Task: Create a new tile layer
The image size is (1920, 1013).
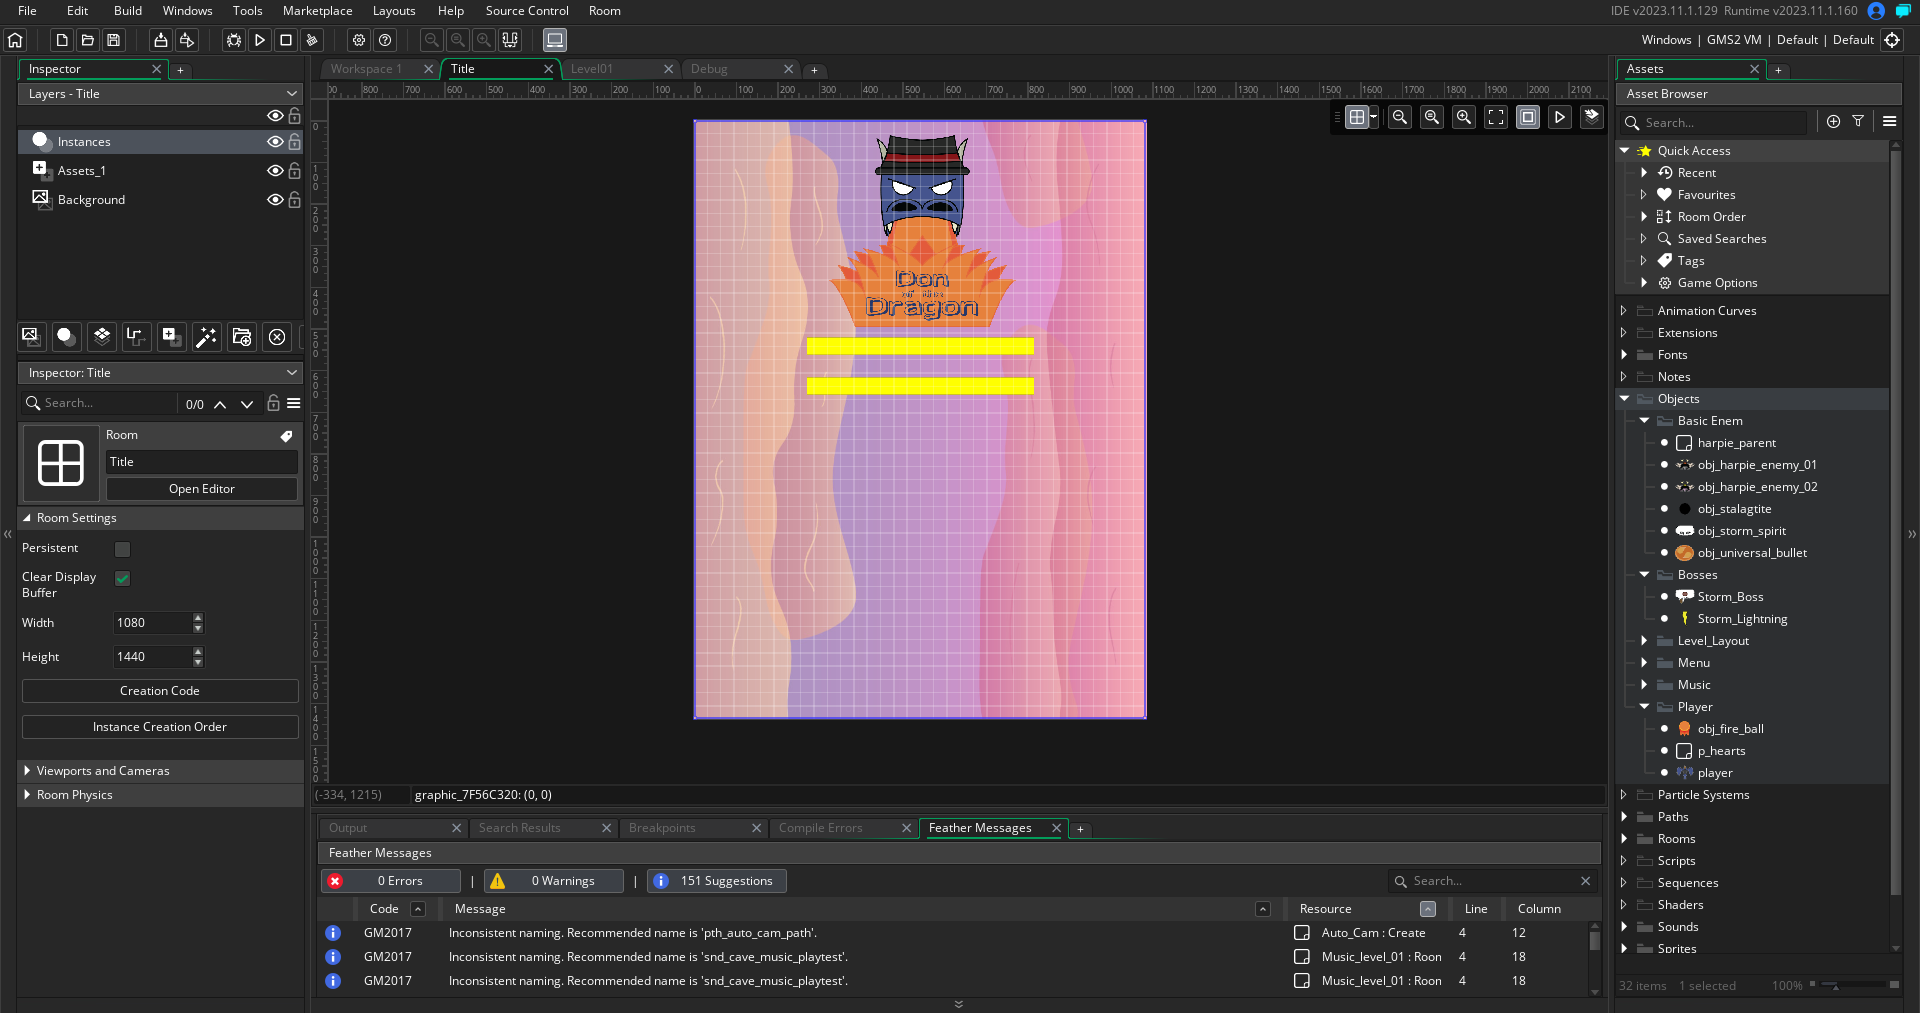Action: click(x=102, y=337)
